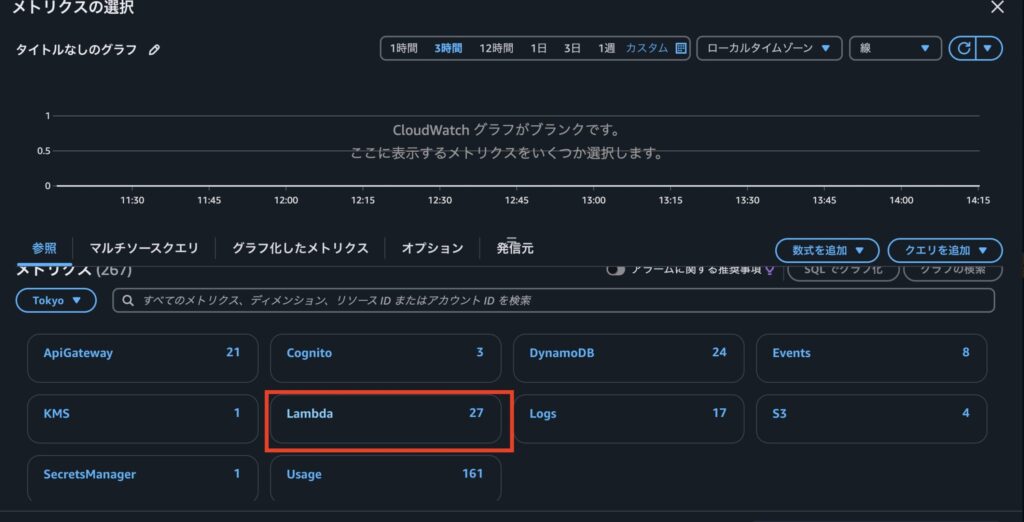Open Lambda metrics namespace
Image resolution: width=1024 pixels, height=522 pixels.
pyautogui.click(x=385, y=419)
